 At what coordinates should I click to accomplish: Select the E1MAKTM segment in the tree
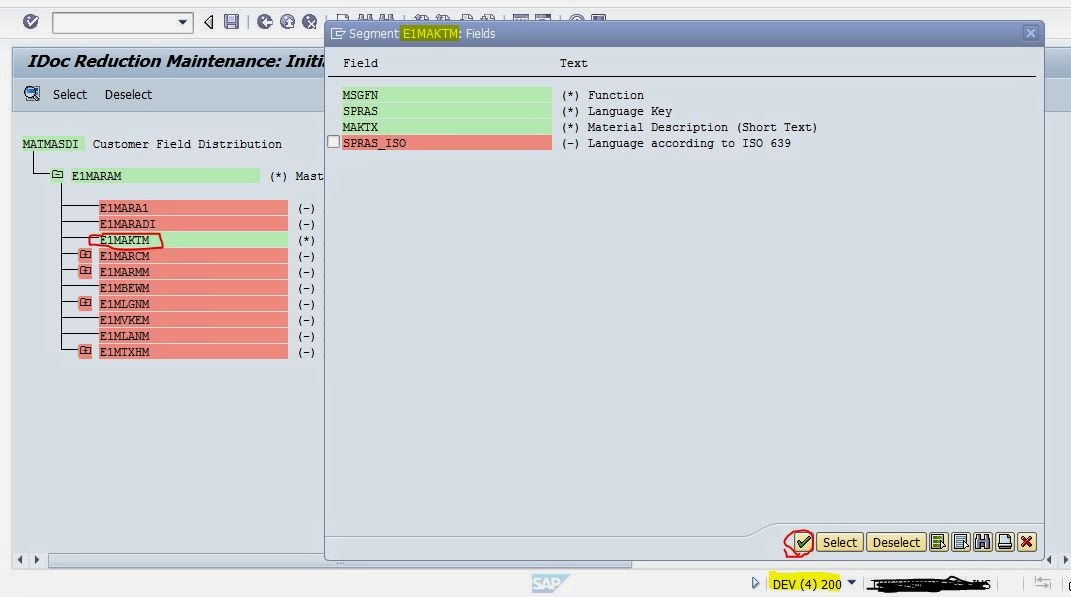193,240
